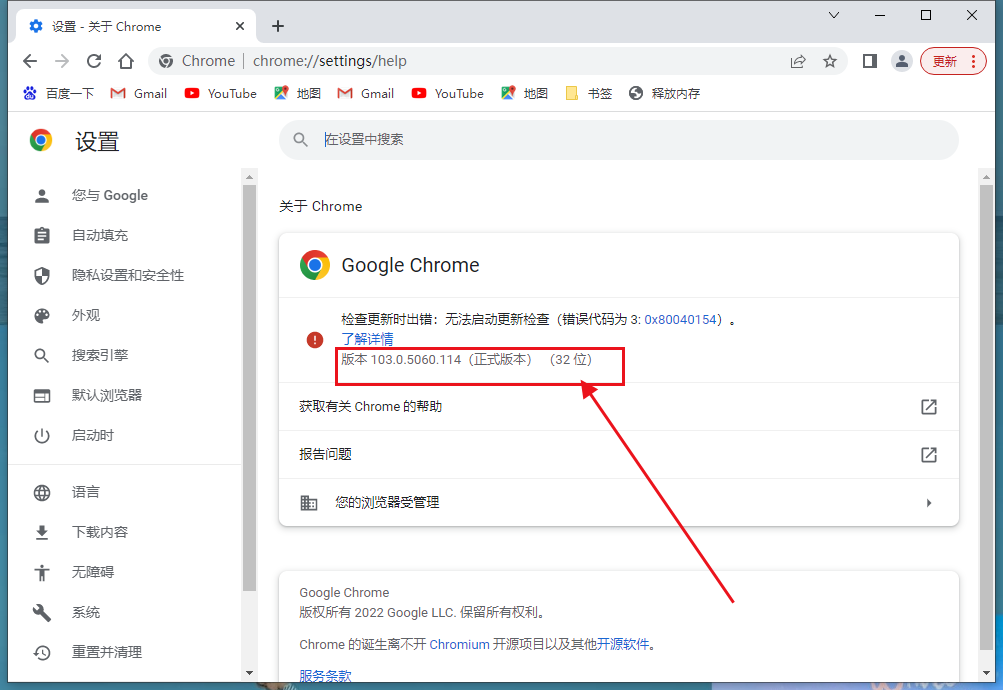Open the second 地图 bookmark
Viewport: 1003px width, 690px height.
(x=525, y=93)
